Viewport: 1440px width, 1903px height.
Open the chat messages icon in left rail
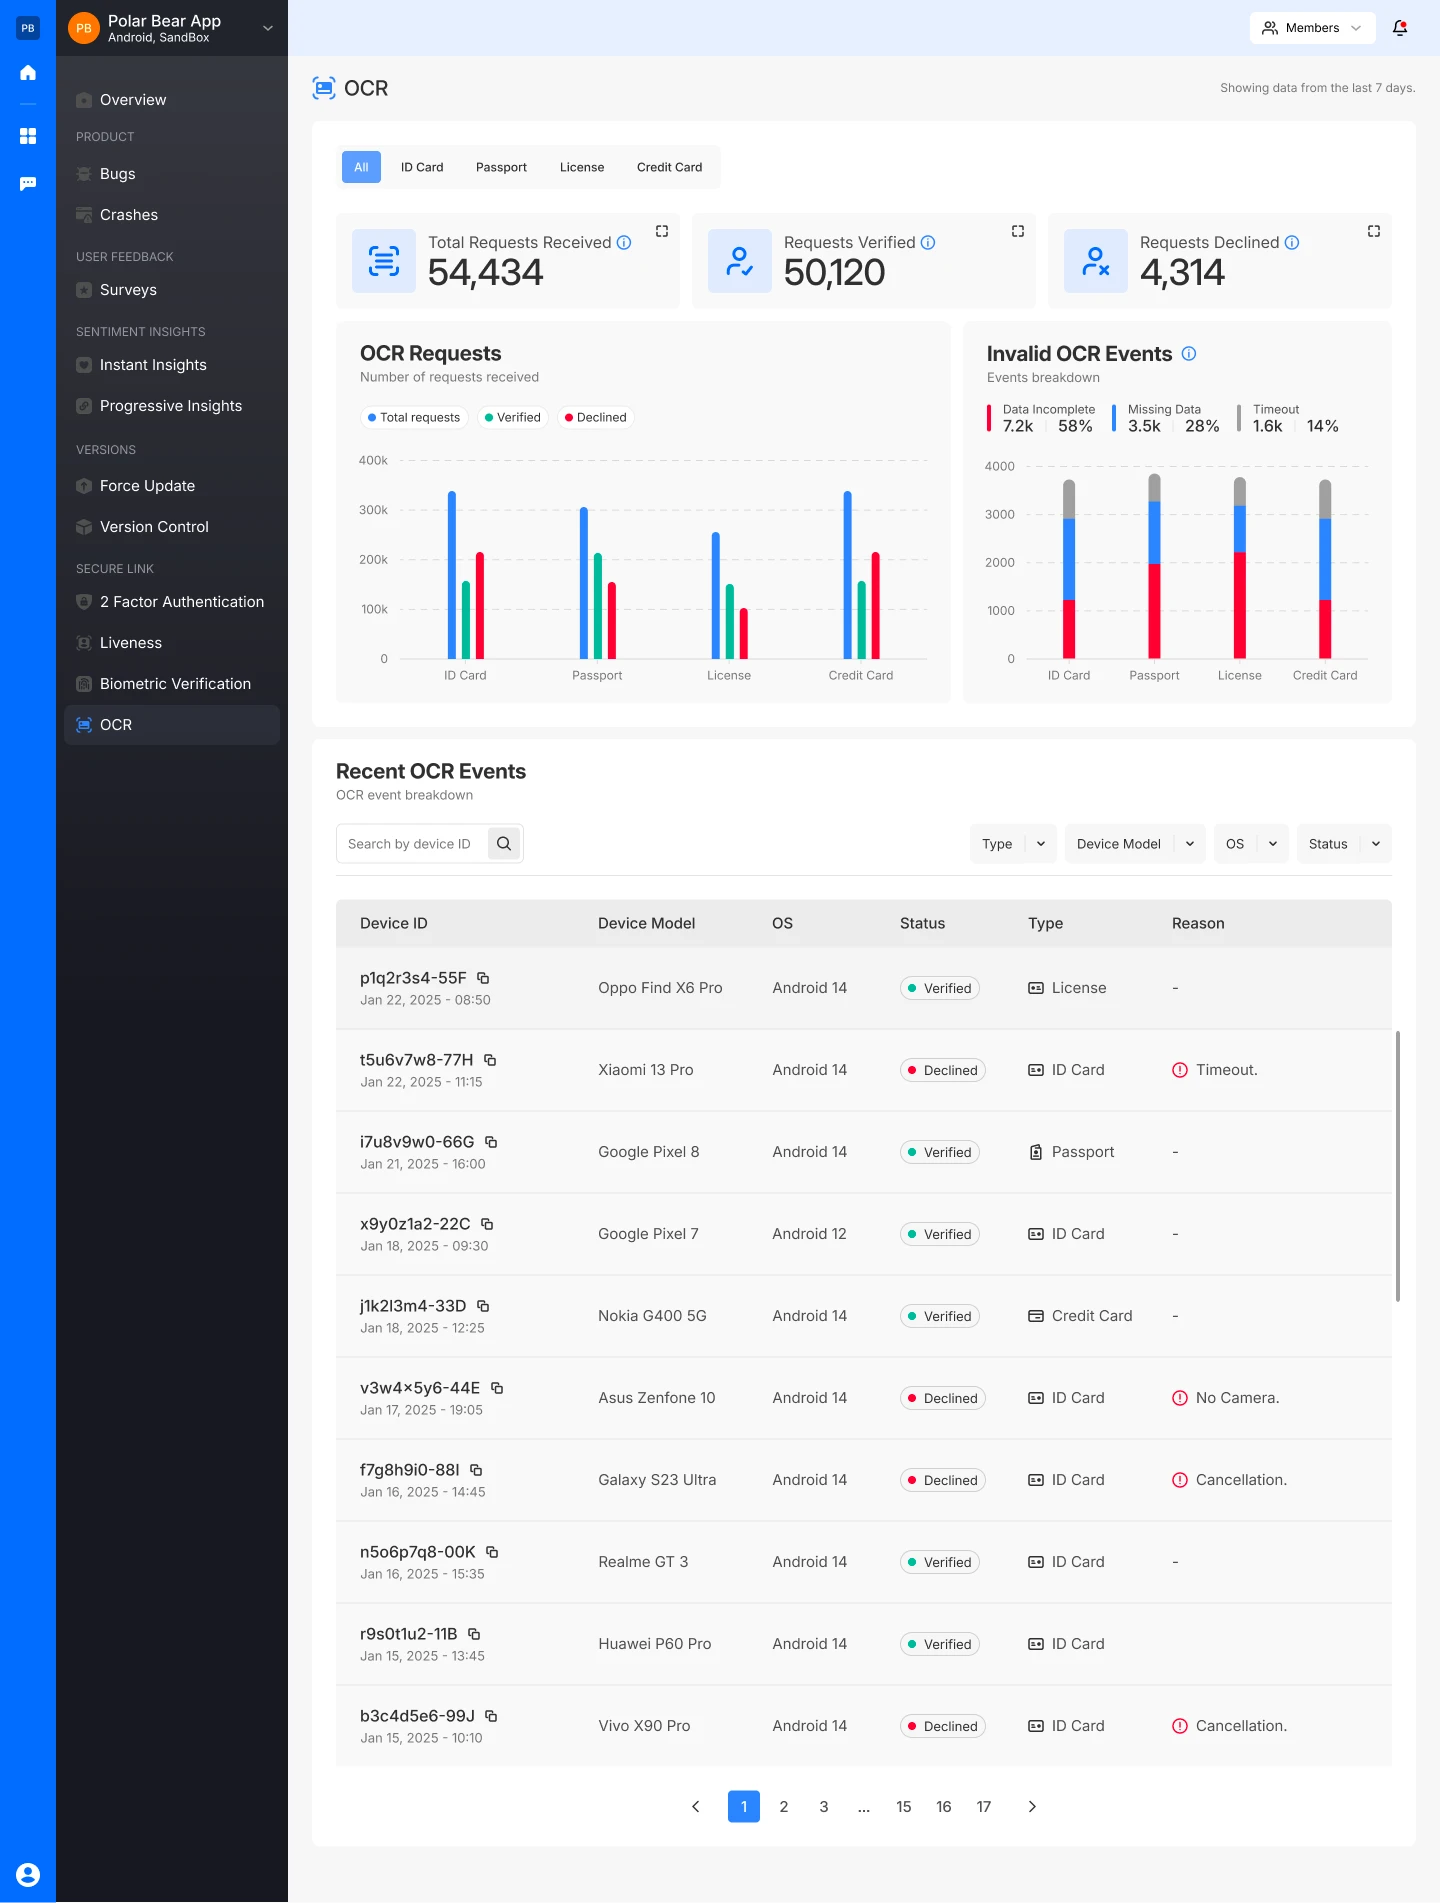point(28,184)
